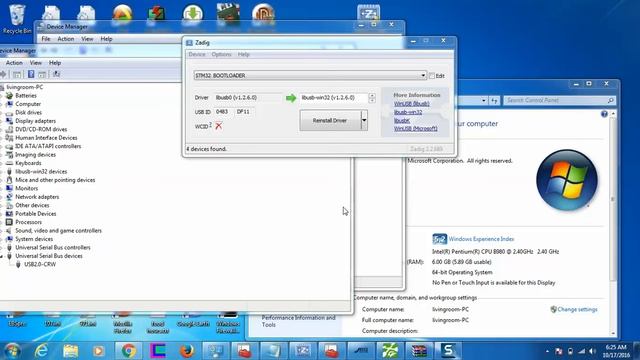Viewport: 640px width, 360px height.
Task: Click the volume speaker tray icon
Action: [592, 351]
